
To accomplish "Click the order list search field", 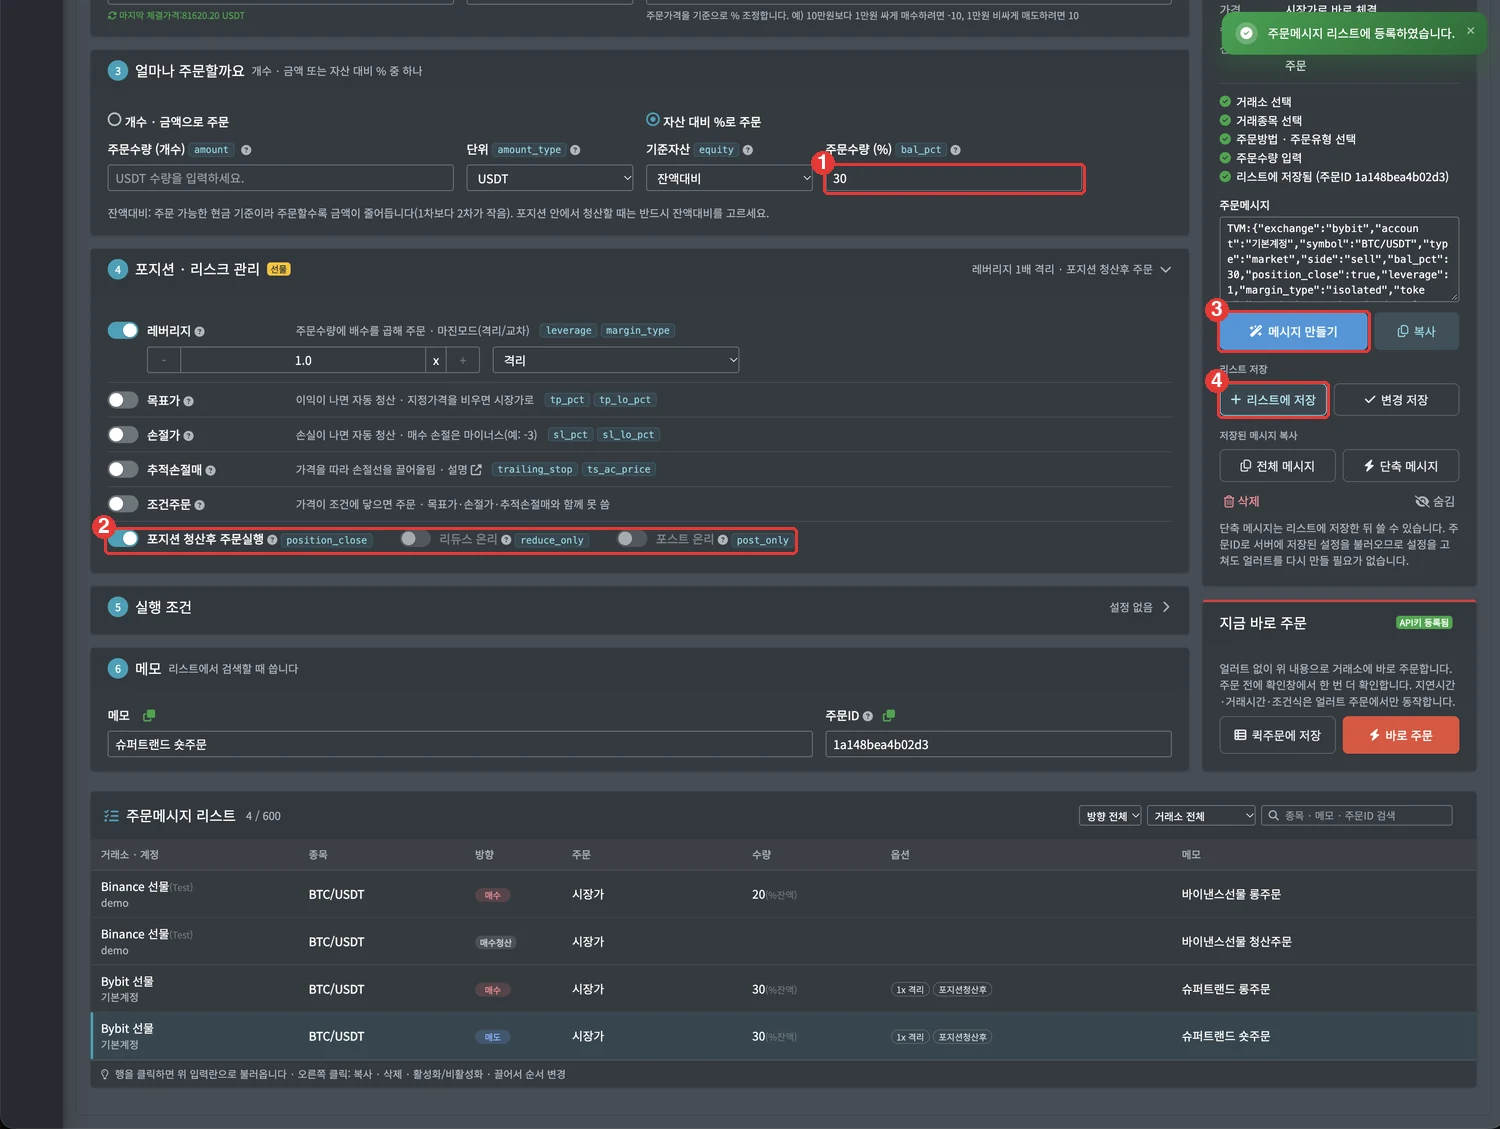I will tap(1357, 816).
